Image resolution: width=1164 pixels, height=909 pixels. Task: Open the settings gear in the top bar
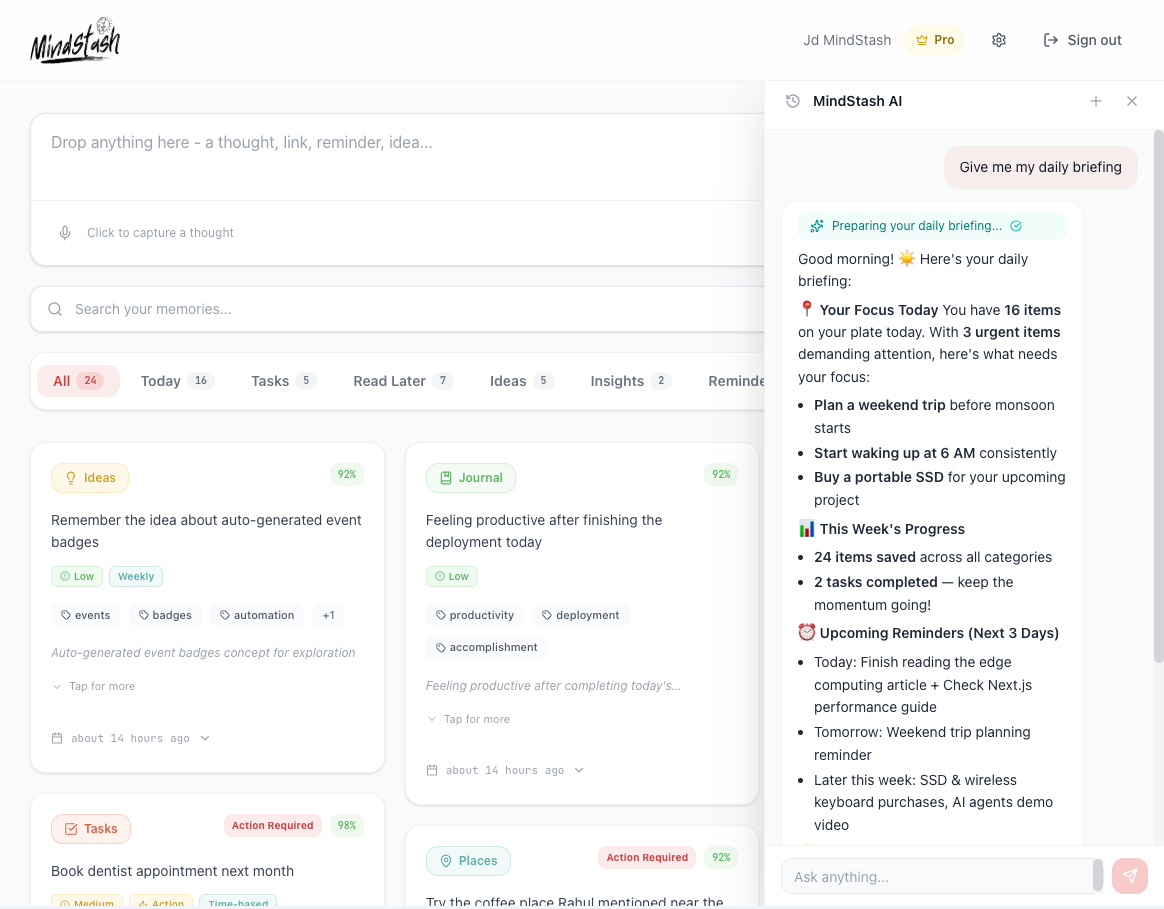coord(998,40)
